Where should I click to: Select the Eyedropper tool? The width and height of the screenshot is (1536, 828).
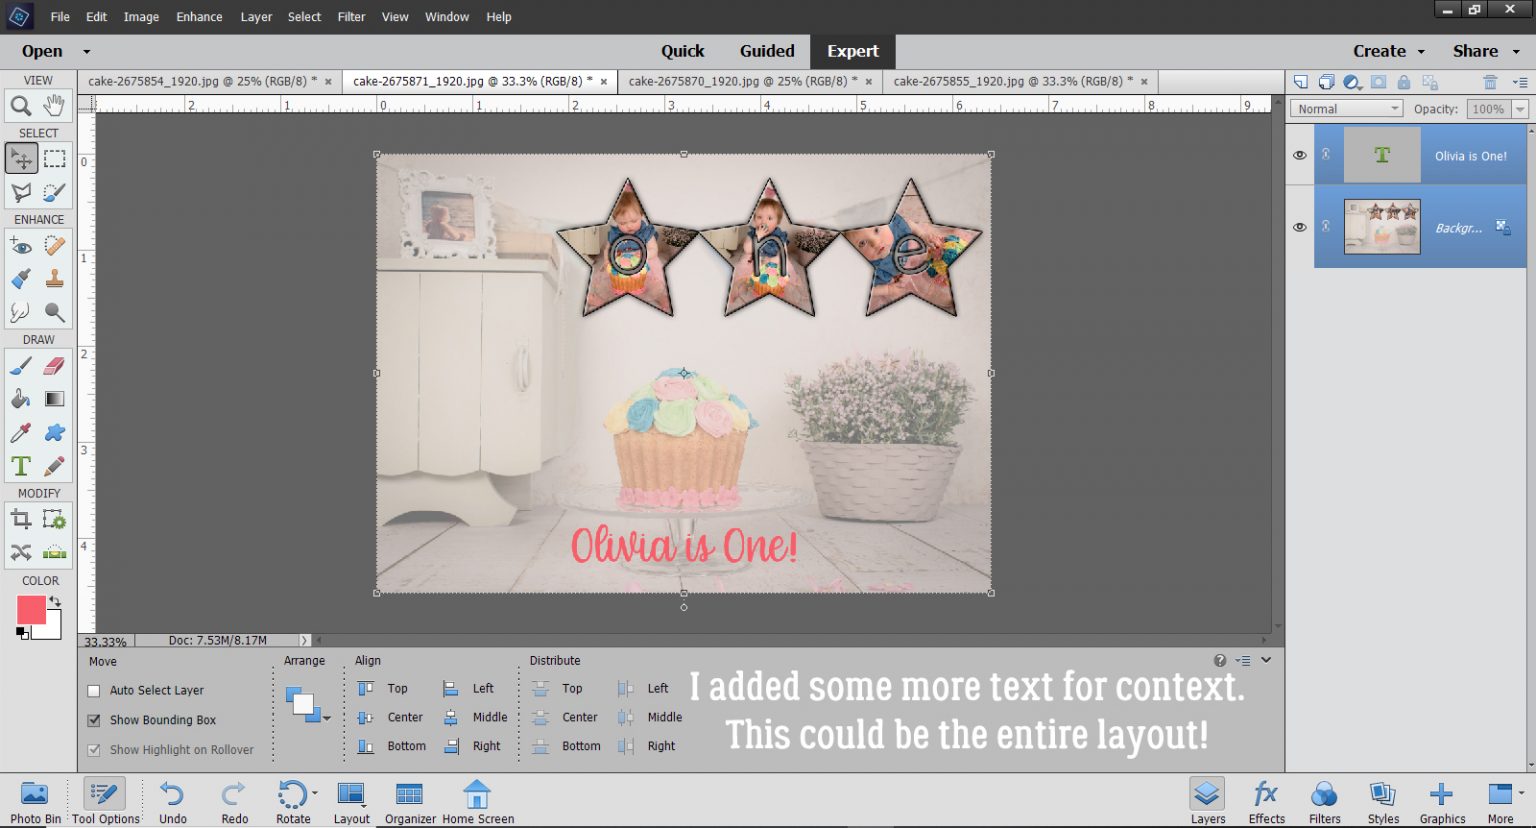pyautogui.click(x=20, y=432)
